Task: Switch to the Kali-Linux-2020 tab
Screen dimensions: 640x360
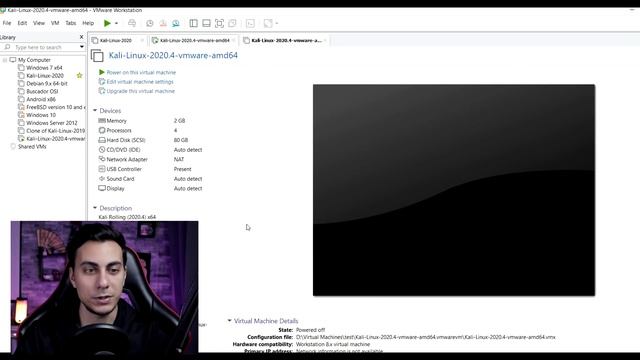Action: coord(116,40)
